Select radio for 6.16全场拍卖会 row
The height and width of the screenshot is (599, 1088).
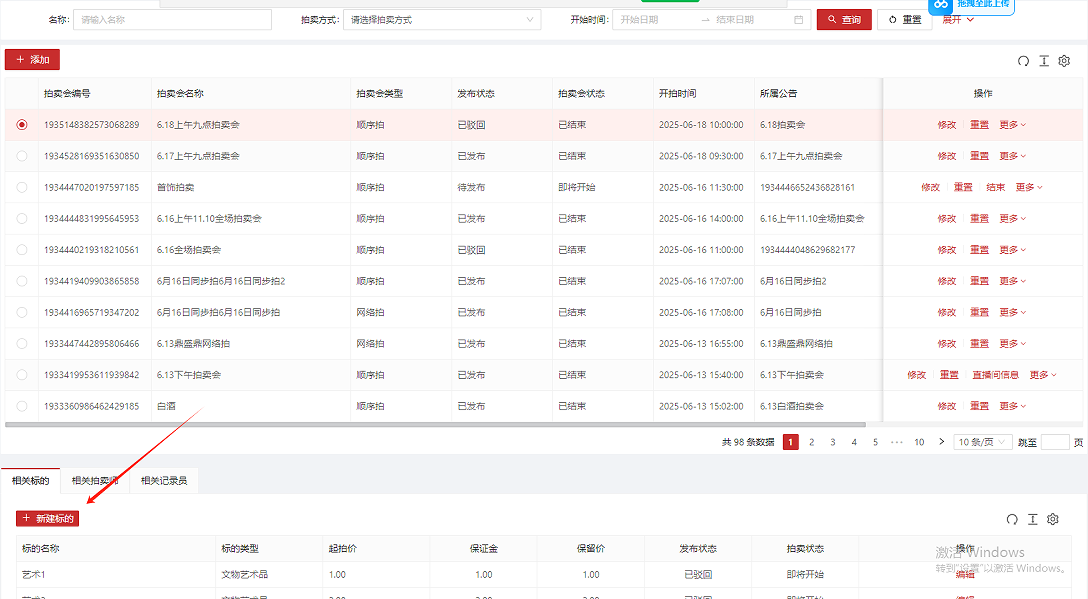(22, 250)
